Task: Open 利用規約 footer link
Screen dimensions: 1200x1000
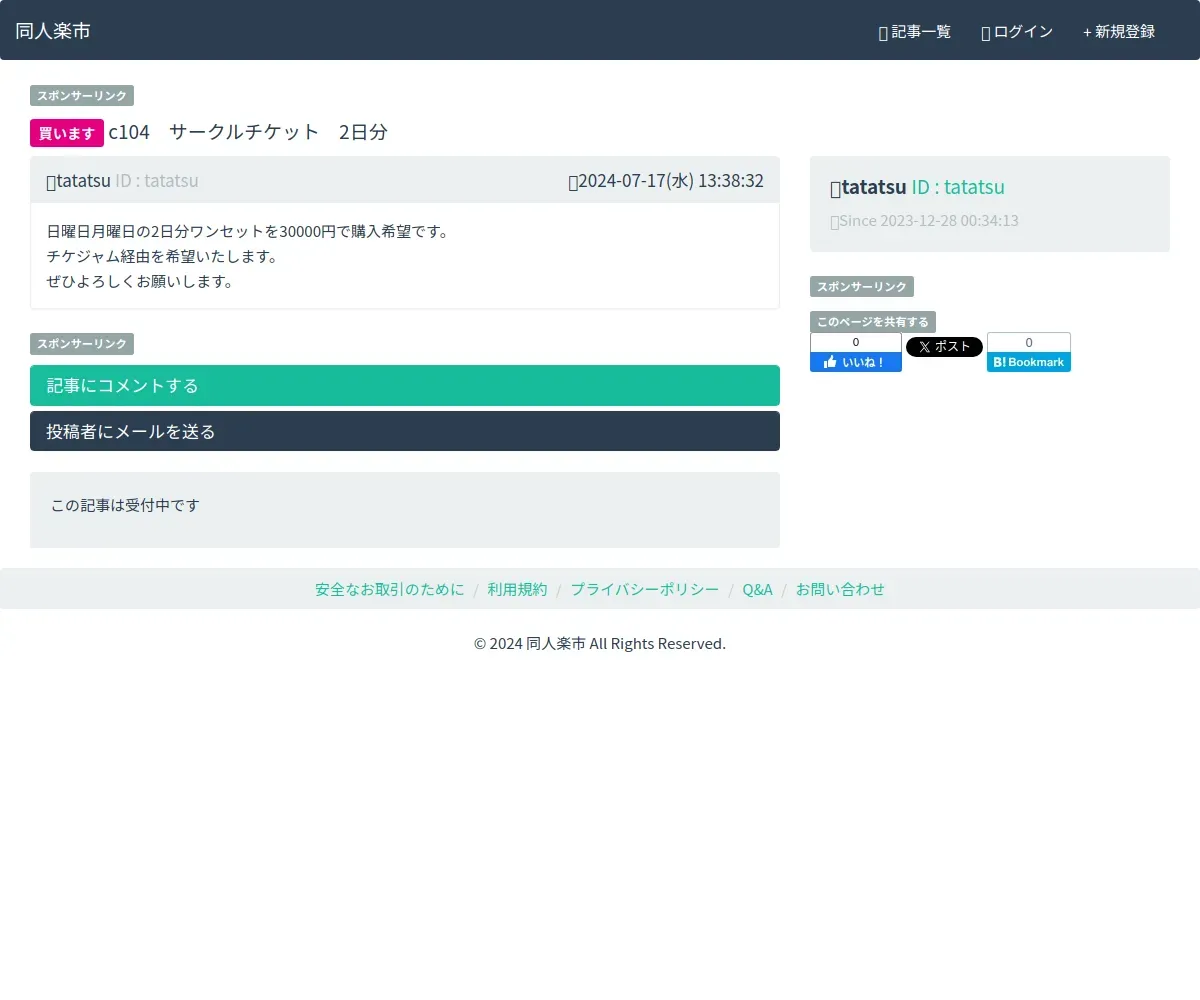Action: [x=518, y=589]
